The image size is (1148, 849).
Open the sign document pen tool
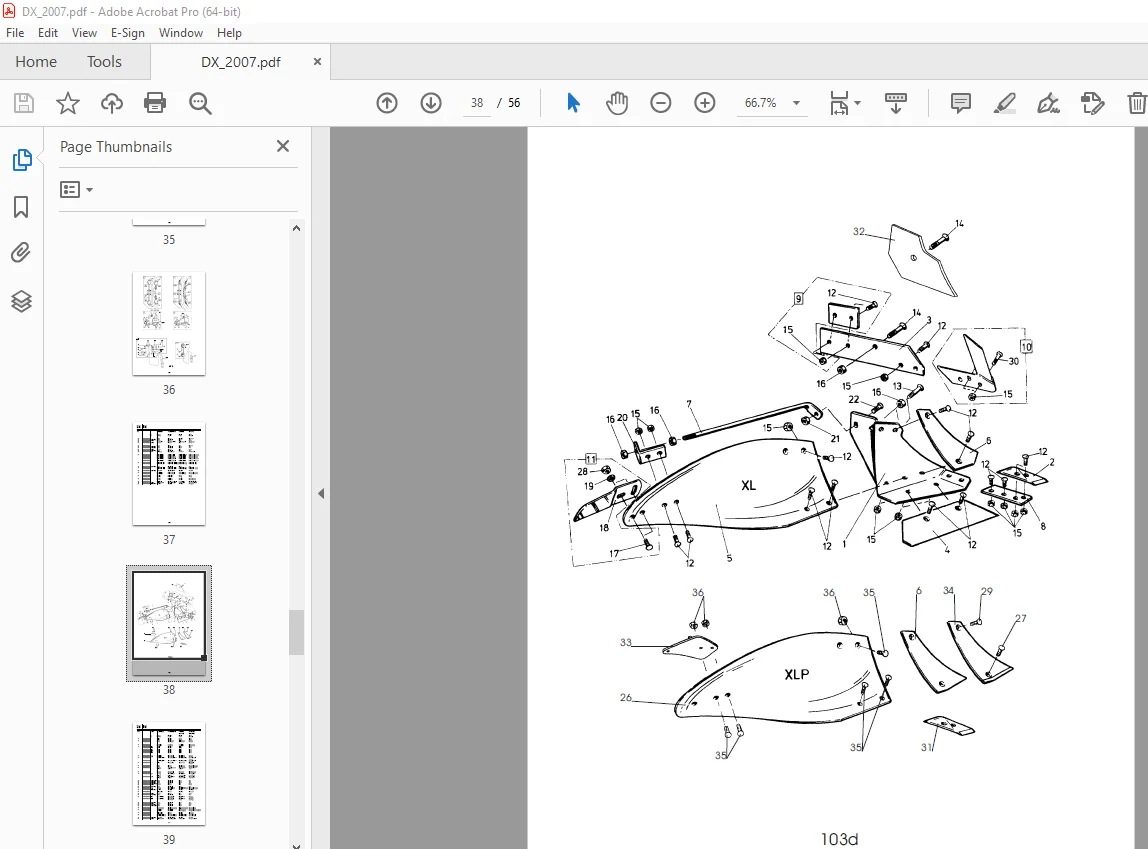(1048, 103)
